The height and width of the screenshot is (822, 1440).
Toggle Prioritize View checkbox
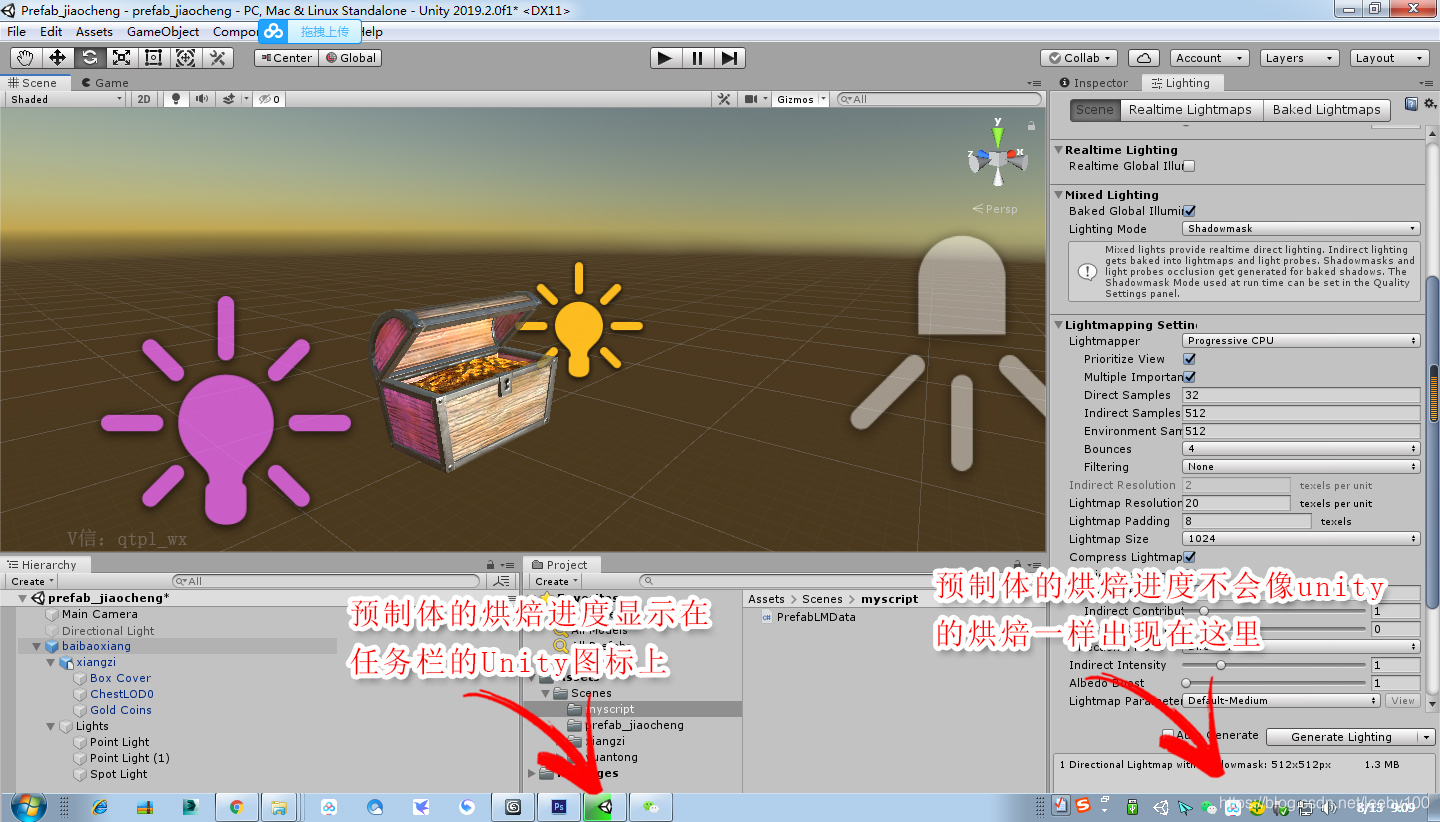(1190, 359)
